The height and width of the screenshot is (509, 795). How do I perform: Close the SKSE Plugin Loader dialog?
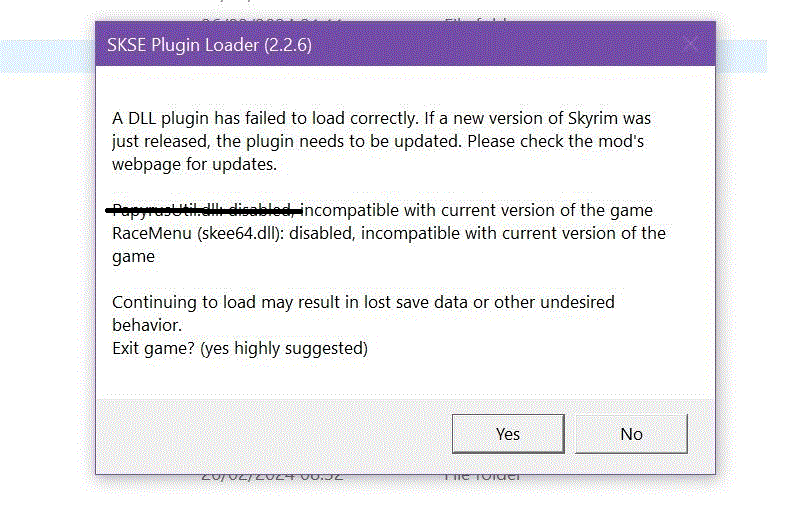point(690,44)
